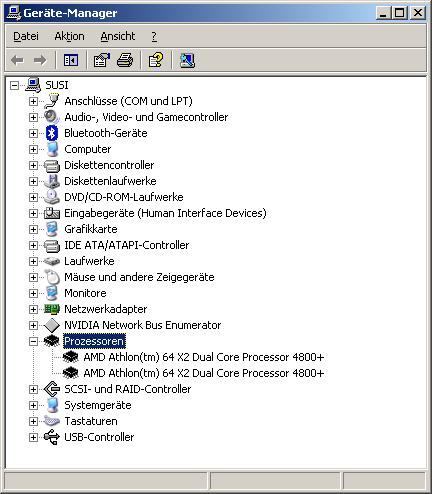Image resolution: width=432 pixels, height=494 pixels.
Task: Click the Forward arrow toolbar icon
Action: [x=40, y=60]
